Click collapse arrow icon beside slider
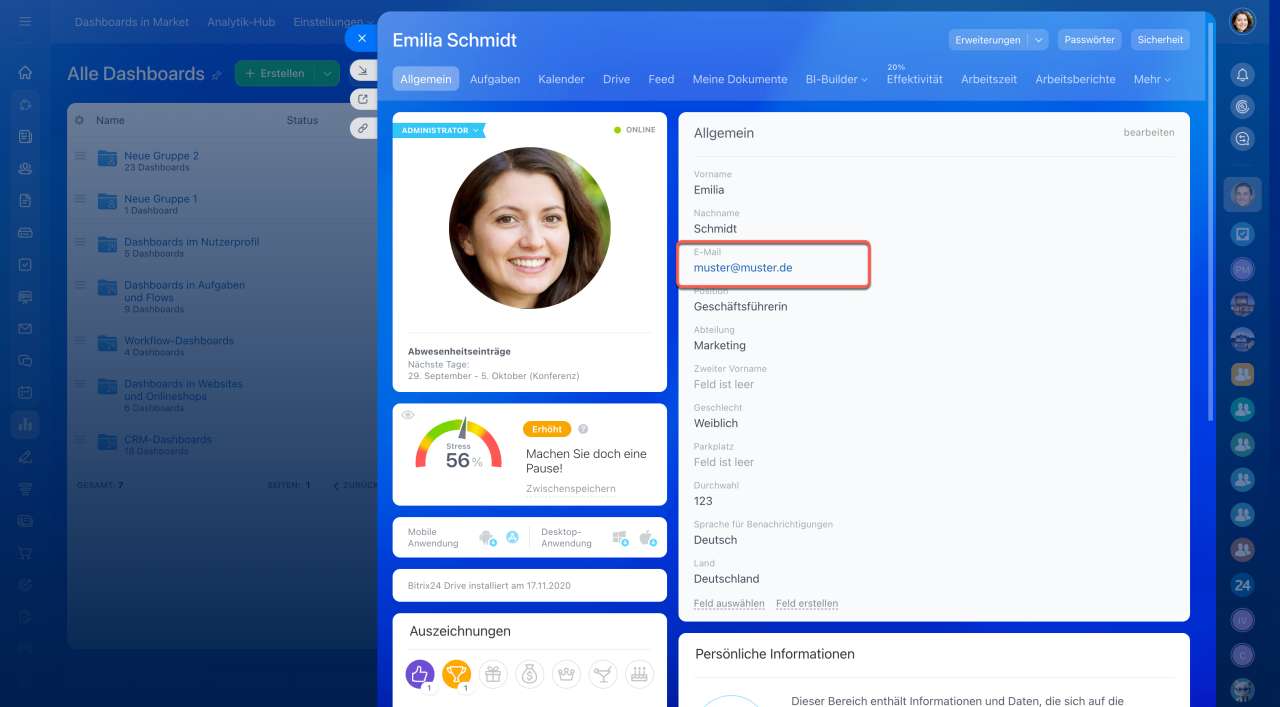1280x707 pixels. point(362,71)
